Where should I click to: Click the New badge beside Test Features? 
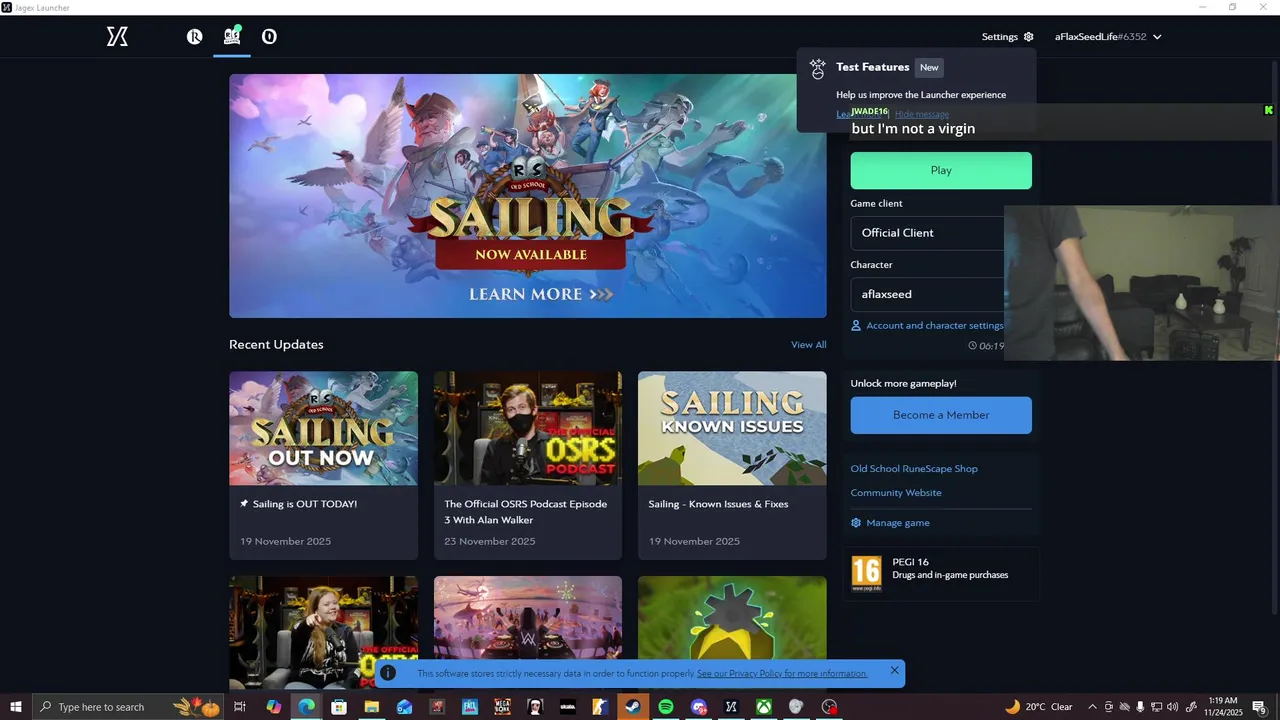coord(929,67)
